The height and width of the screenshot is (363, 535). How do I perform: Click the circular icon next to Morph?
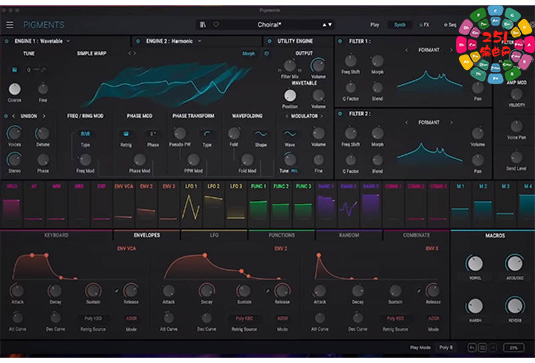pyautogui.click(x=266, y=54)
